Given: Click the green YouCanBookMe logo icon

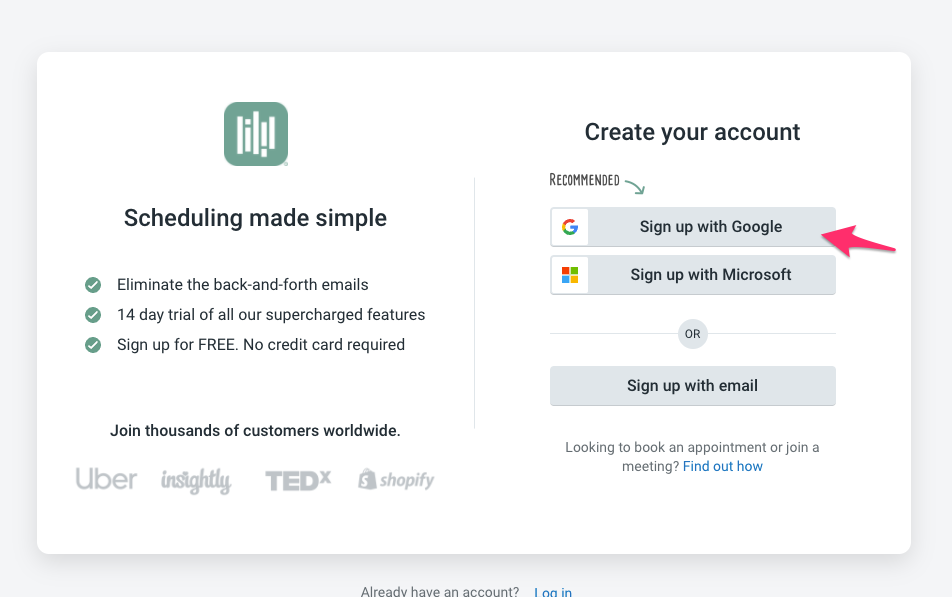Looking at the screenshot, I should coord(256,134).
